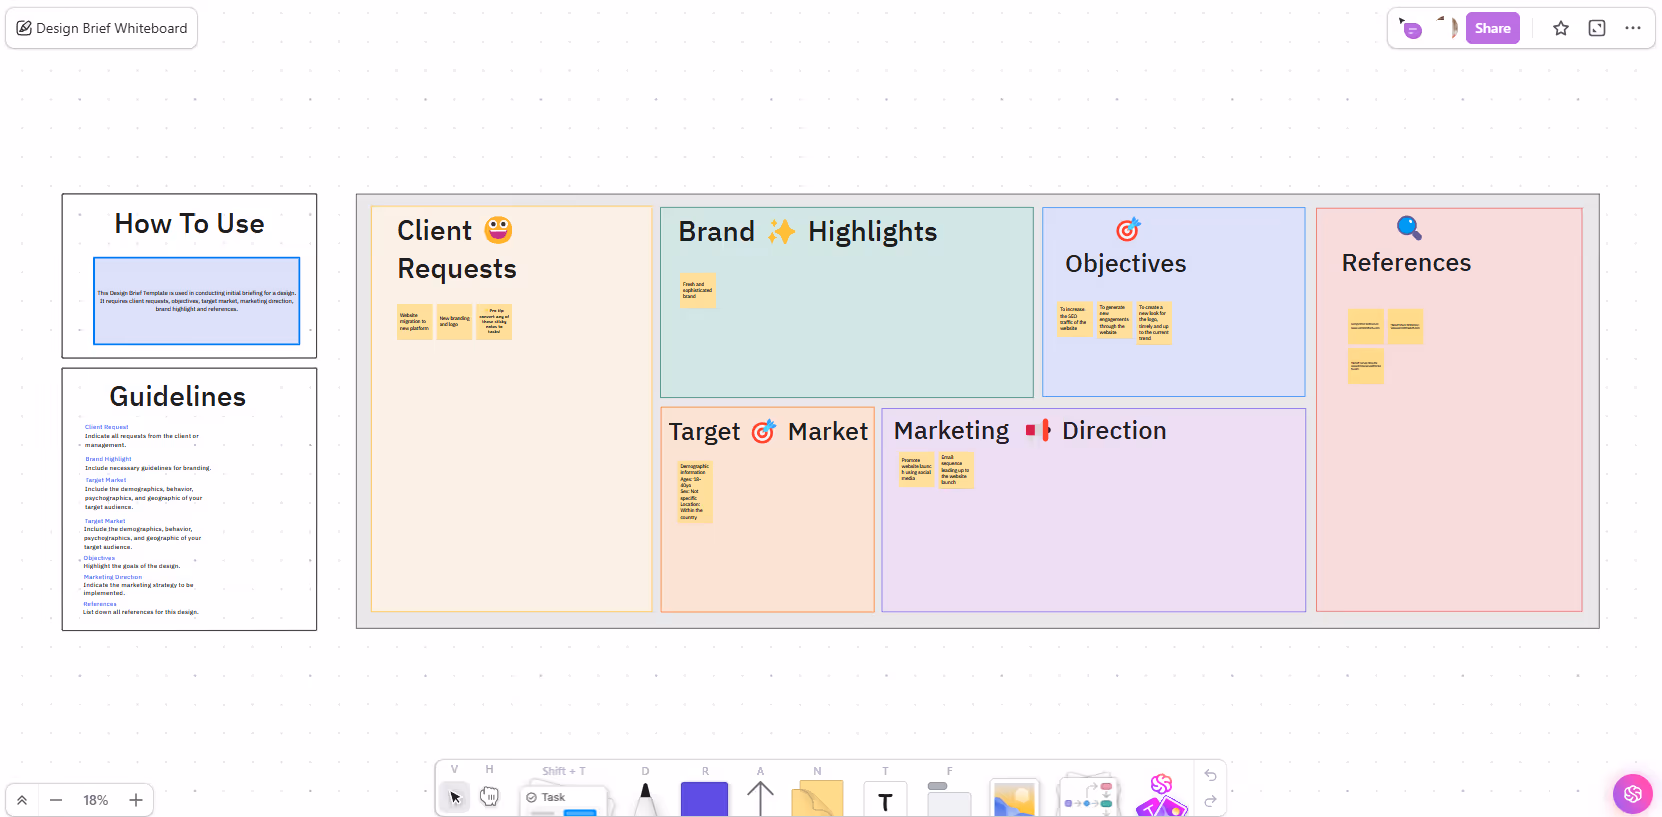
Task: Open the Image insertion tool
Action: point(1014,797)
